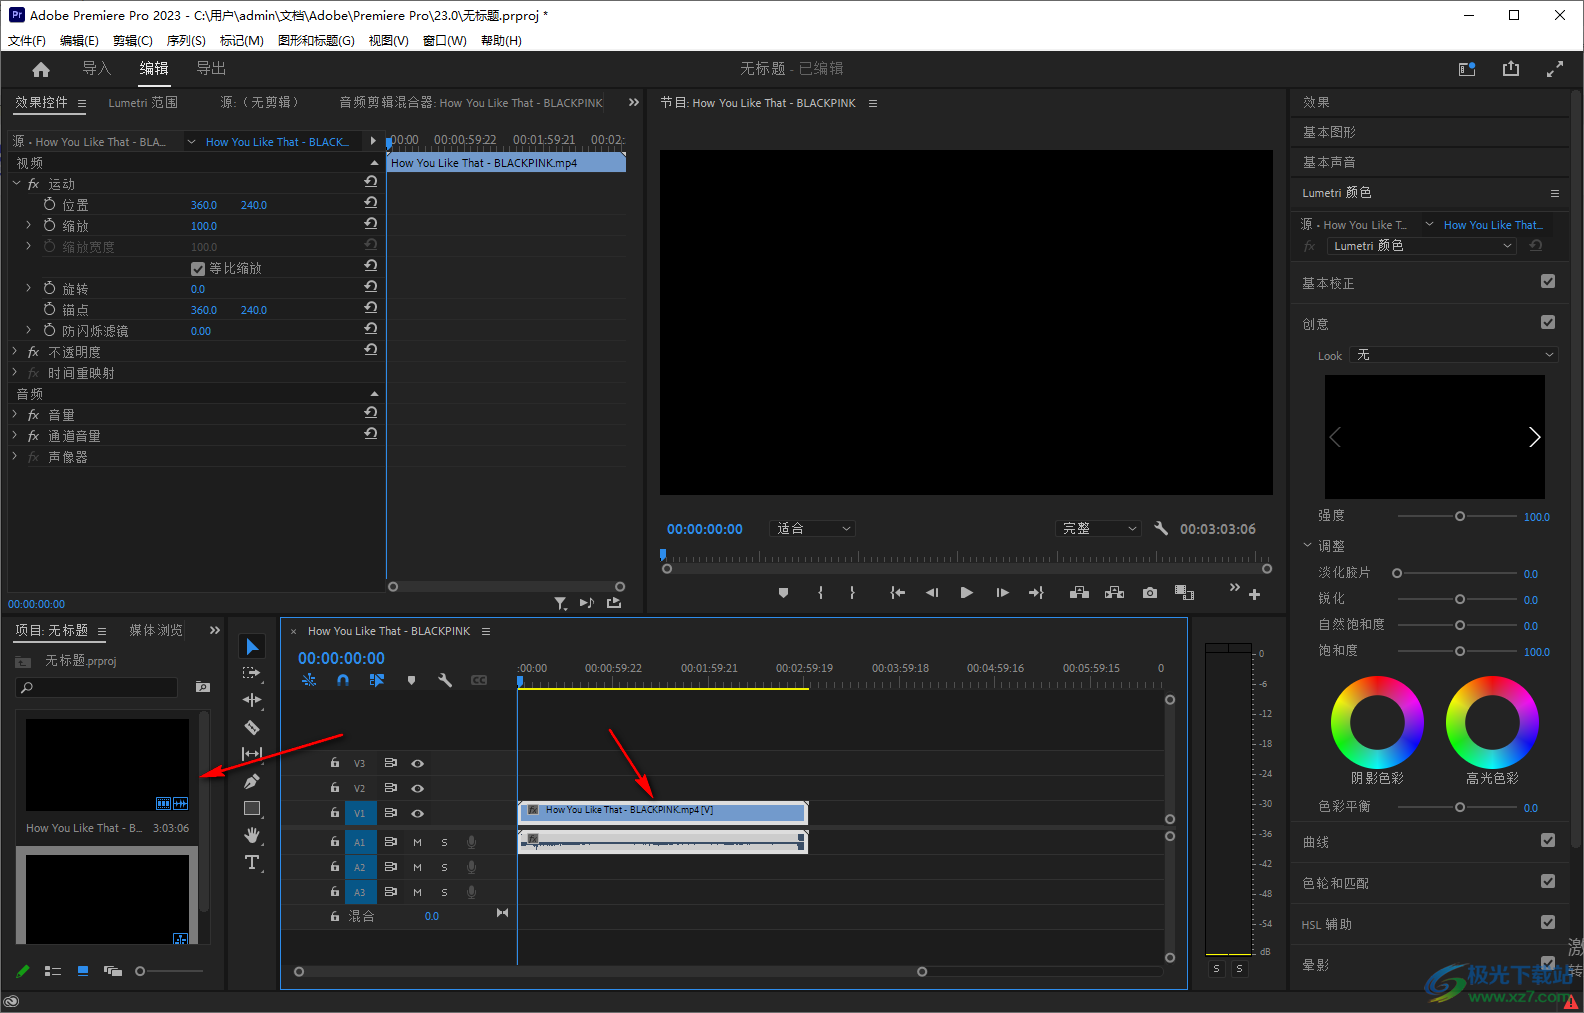This screenshot has width=1584, height=1013.
Task: Open timeline display settings wrench
Action: (445, 680)
